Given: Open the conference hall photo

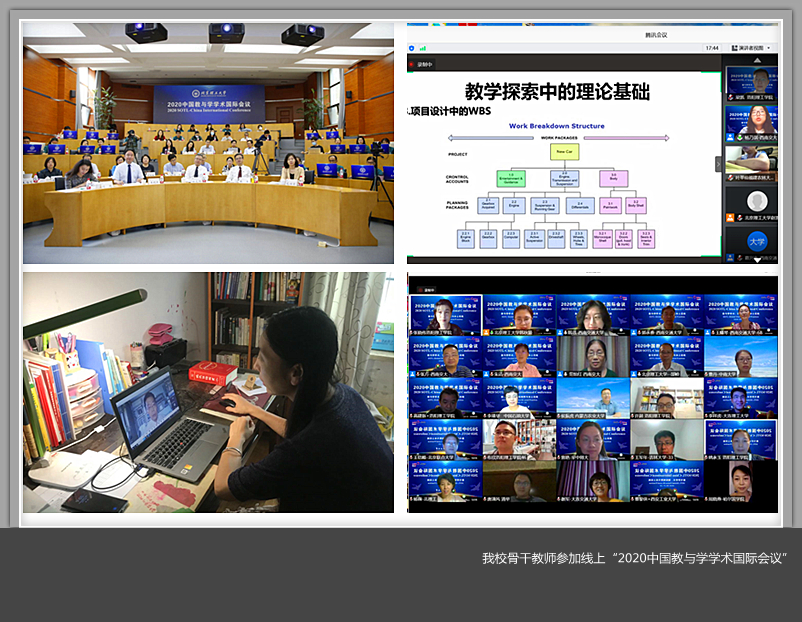Looking at the screenshot, I should (208, 142).
